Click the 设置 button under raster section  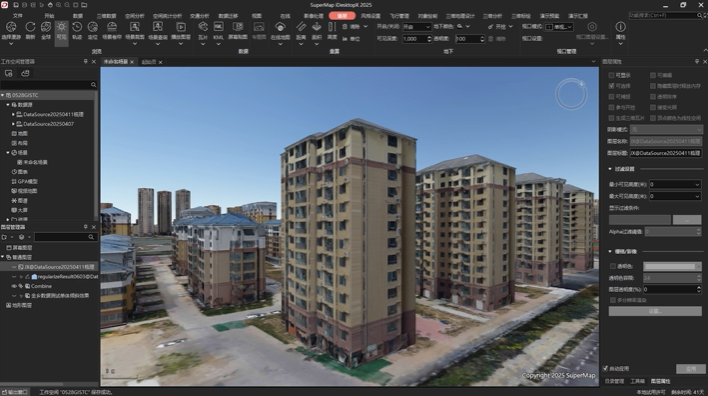point(655,311)
